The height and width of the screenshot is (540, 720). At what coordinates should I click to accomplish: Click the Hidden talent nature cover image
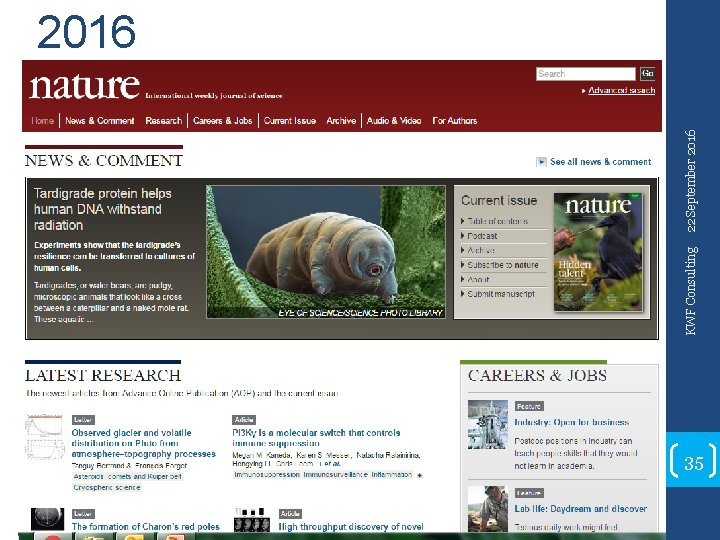[598, 252]
